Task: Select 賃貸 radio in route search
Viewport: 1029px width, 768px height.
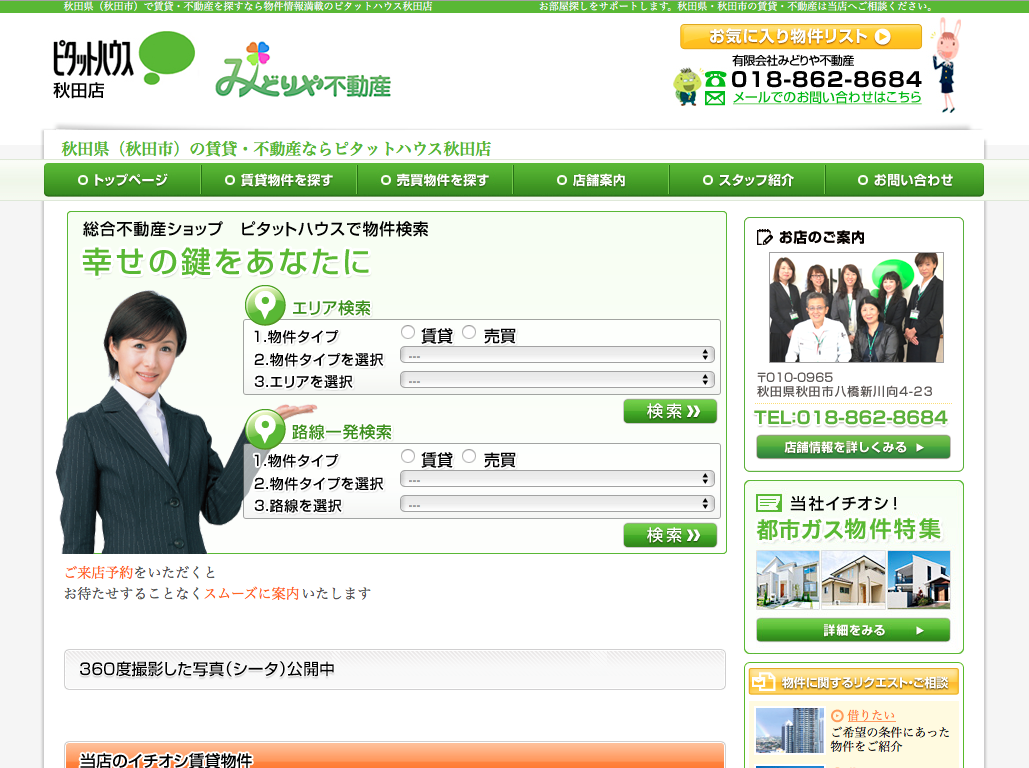Action: (x=408, y=457)
